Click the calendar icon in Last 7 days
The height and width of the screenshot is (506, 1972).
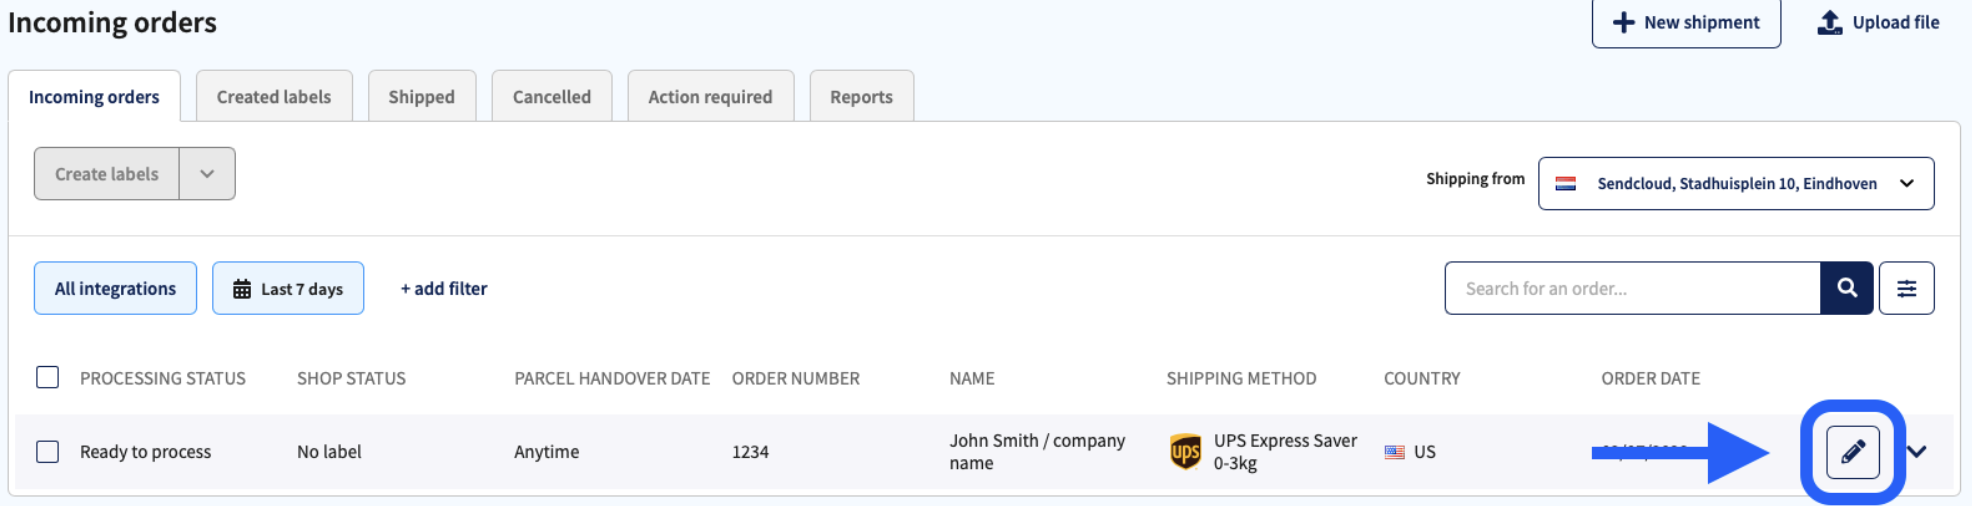point(242,289)
